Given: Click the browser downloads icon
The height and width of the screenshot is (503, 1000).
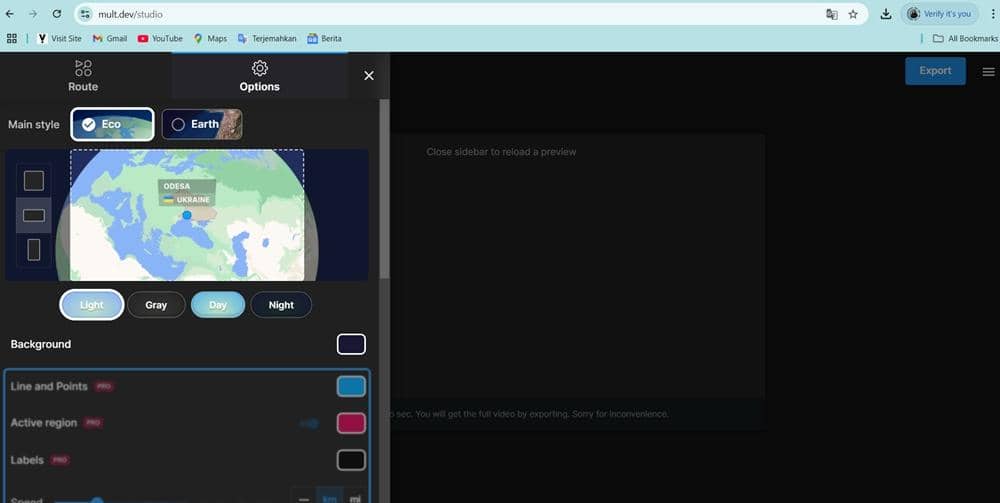Looking at the screenshot, I should (x=885, y=14).
